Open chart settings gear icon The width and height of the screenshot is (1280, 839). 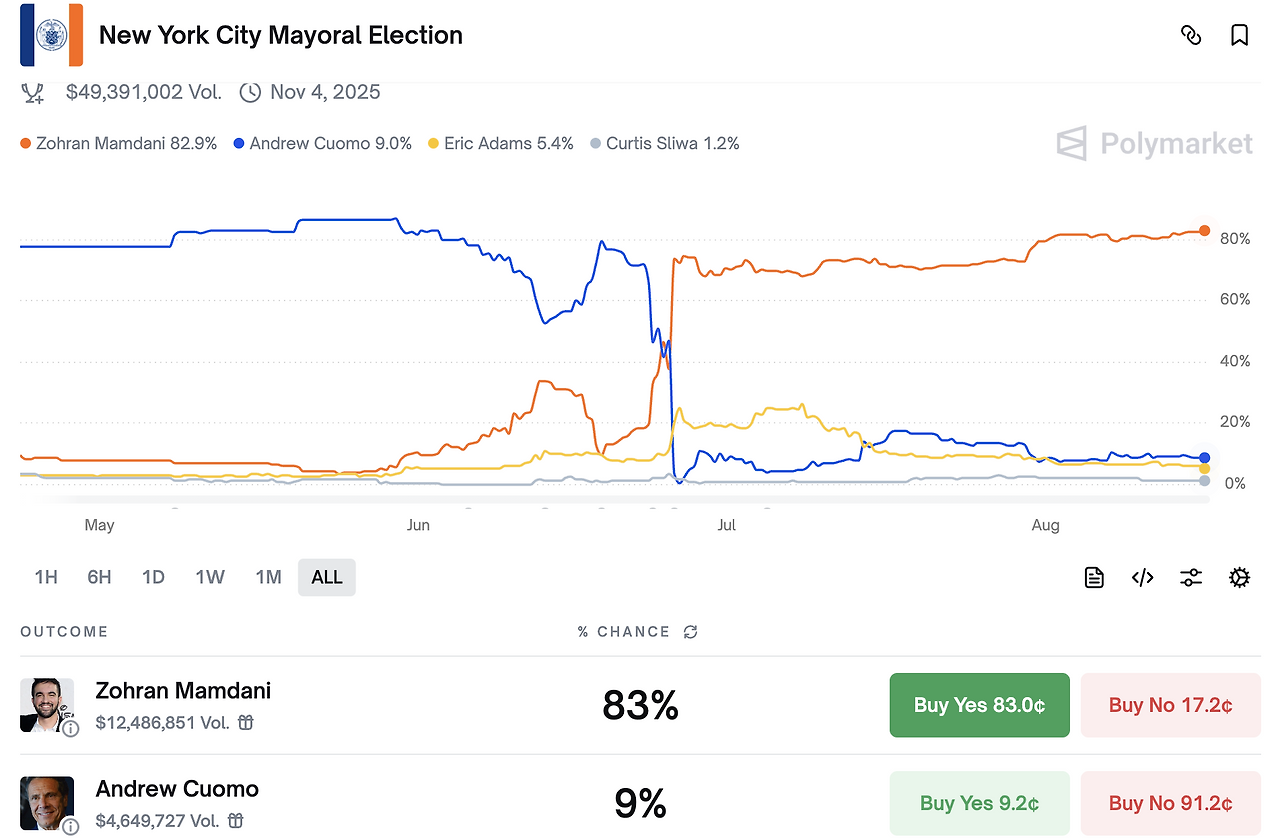[x=1239, y=577]
